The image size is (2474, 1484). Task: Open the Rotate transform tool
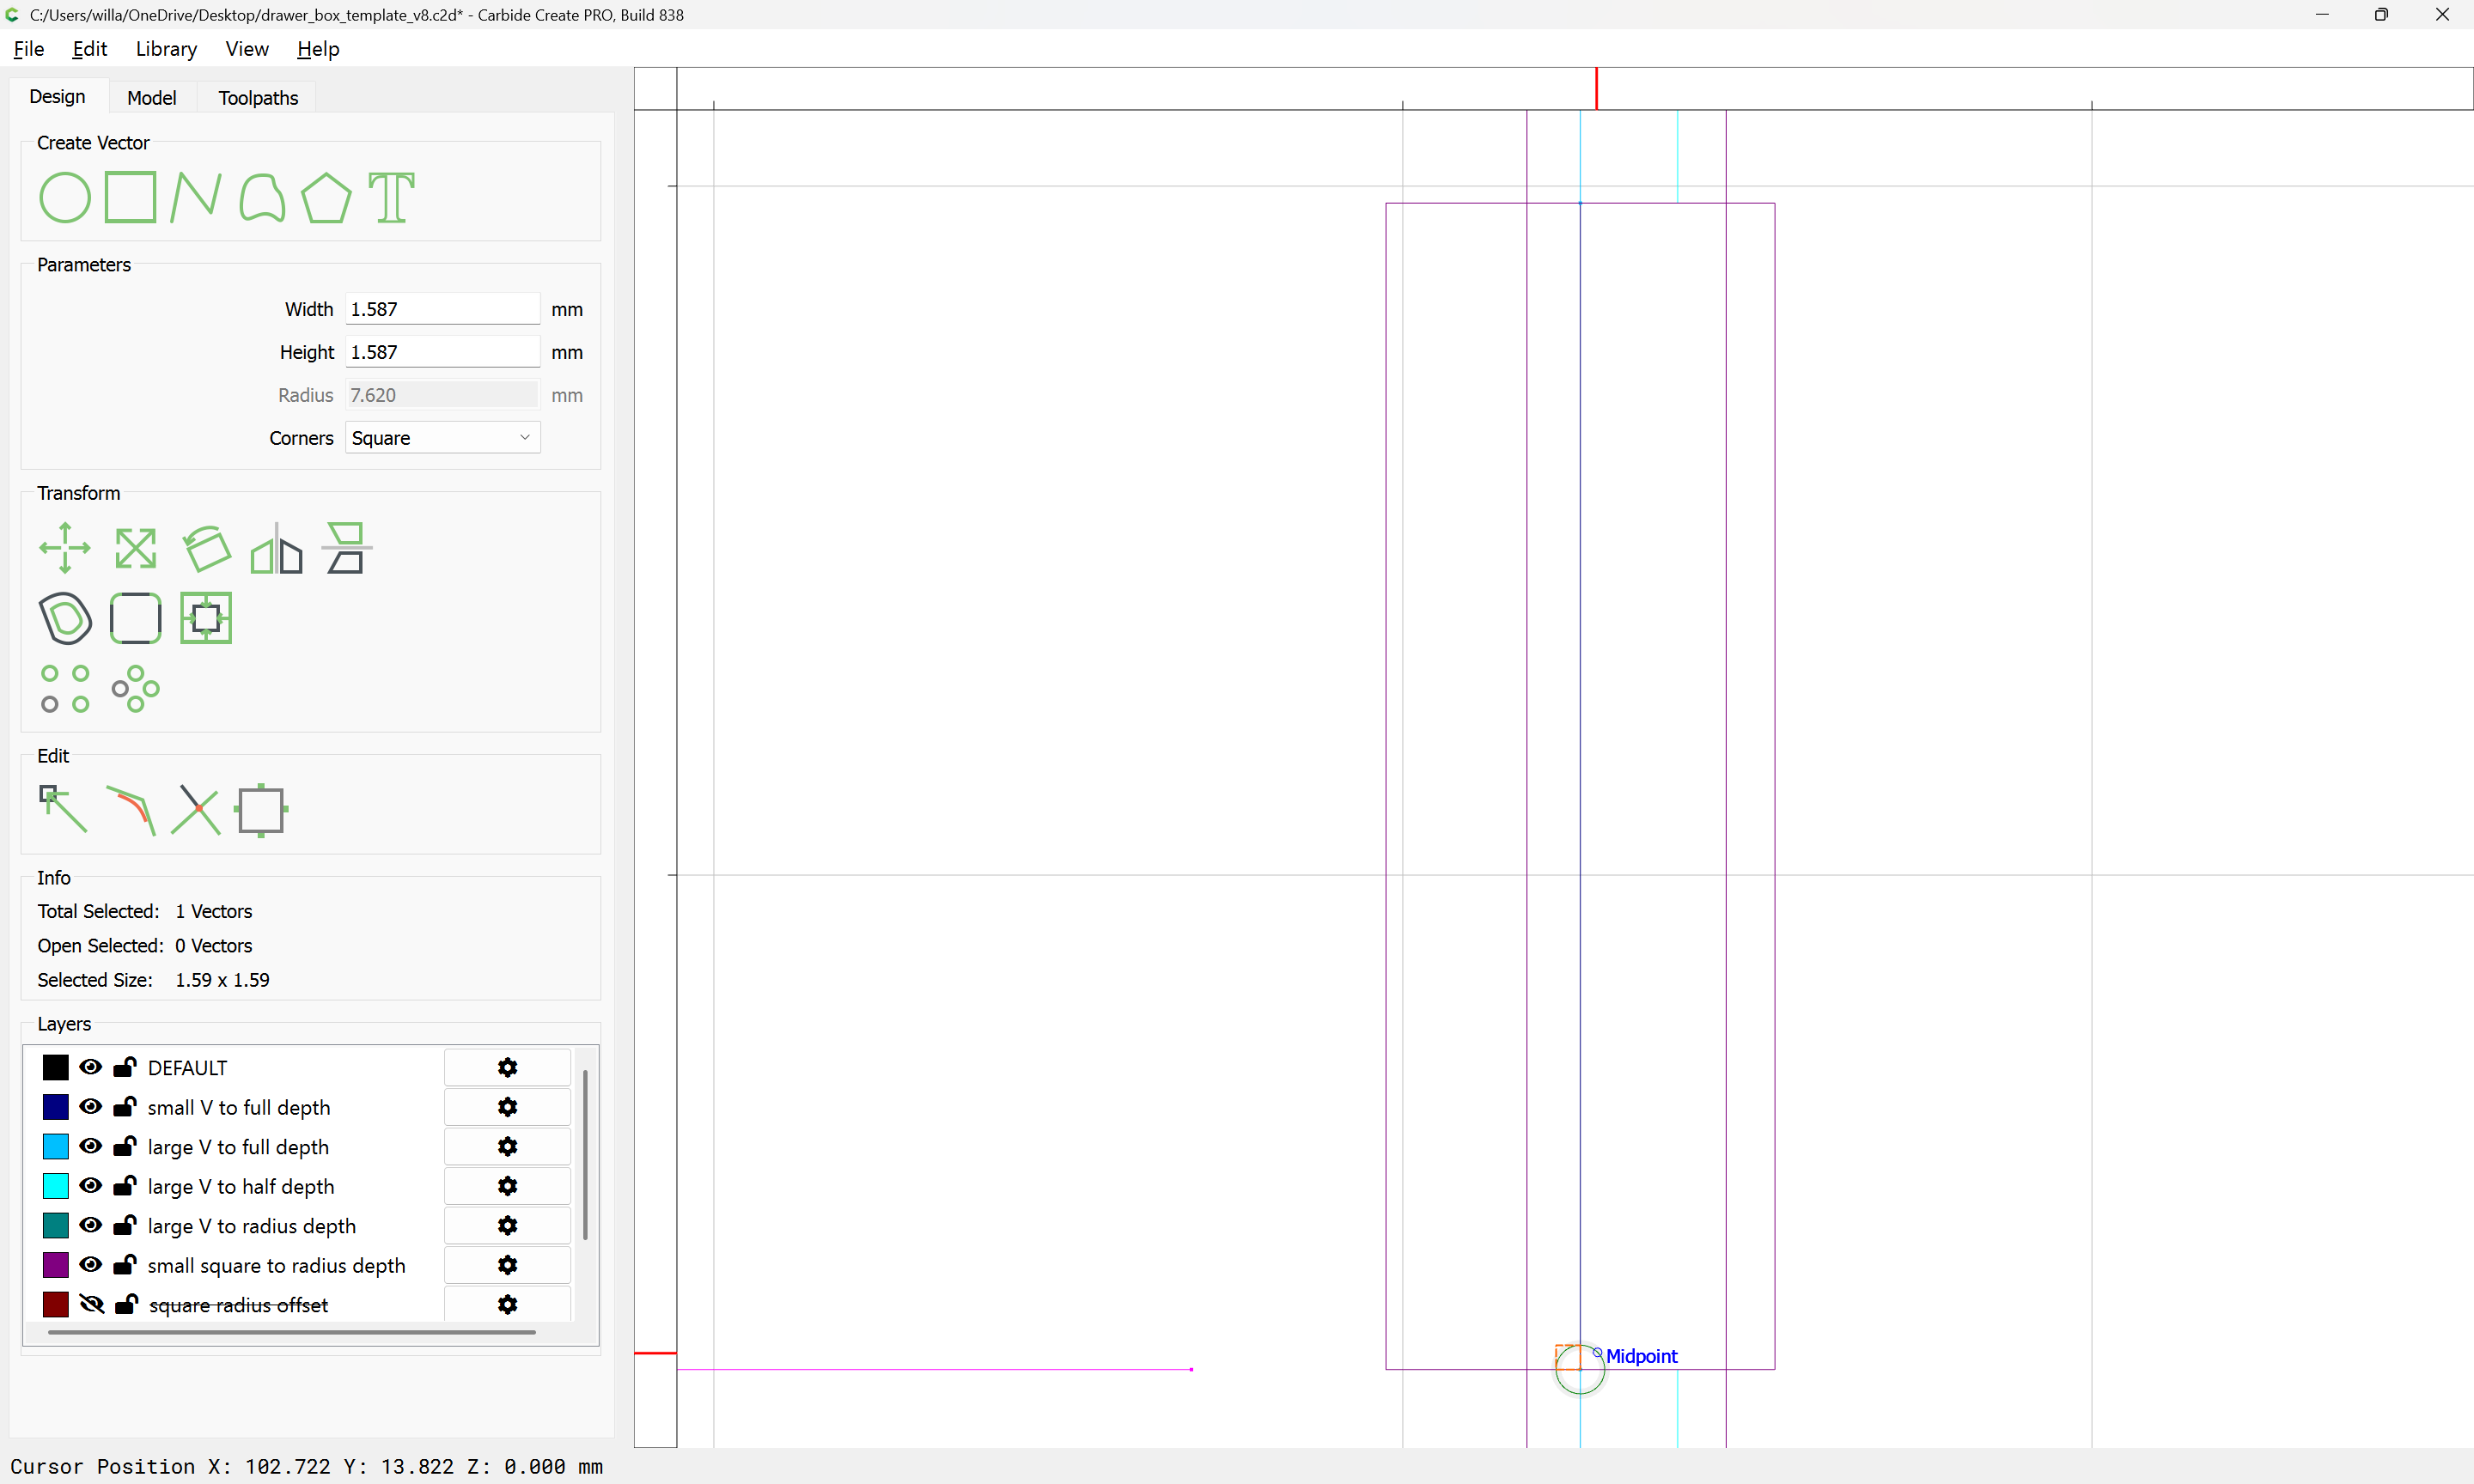(x=206, y=548)
